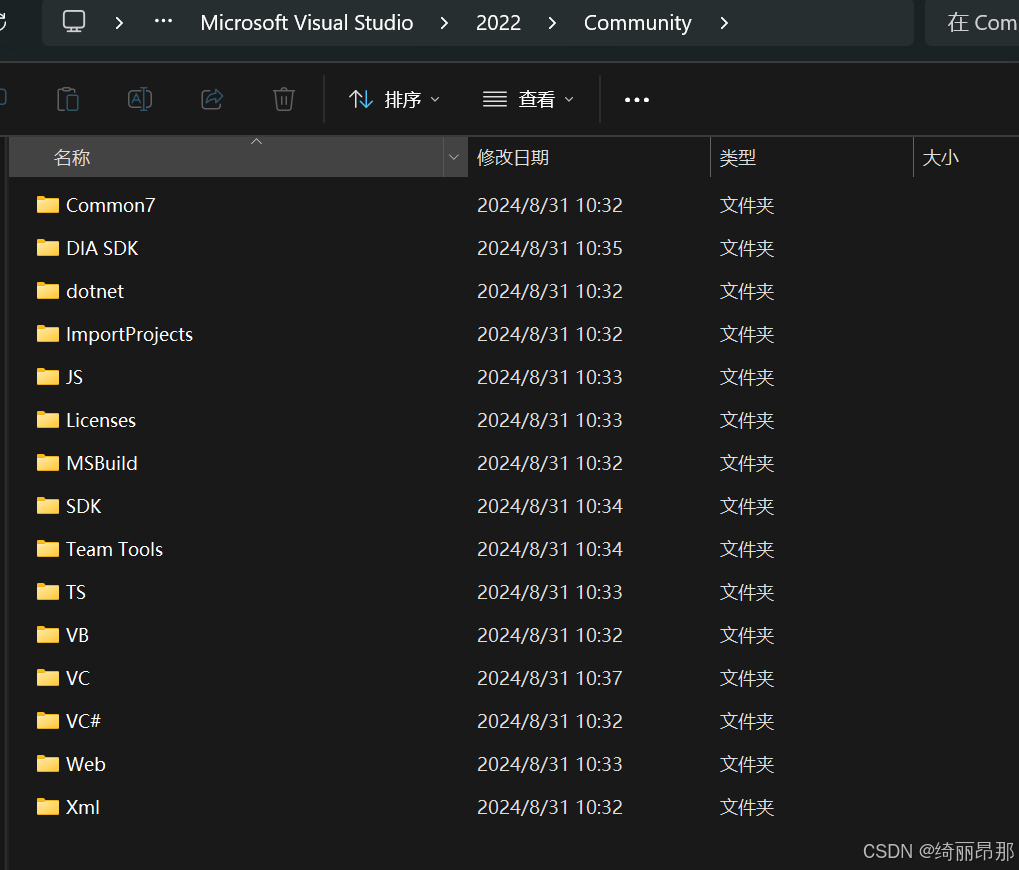The image size is (1019, 870).
Task: Click date 2024/8/31 10:37 of VC row
Action: (x=550, y=678)
